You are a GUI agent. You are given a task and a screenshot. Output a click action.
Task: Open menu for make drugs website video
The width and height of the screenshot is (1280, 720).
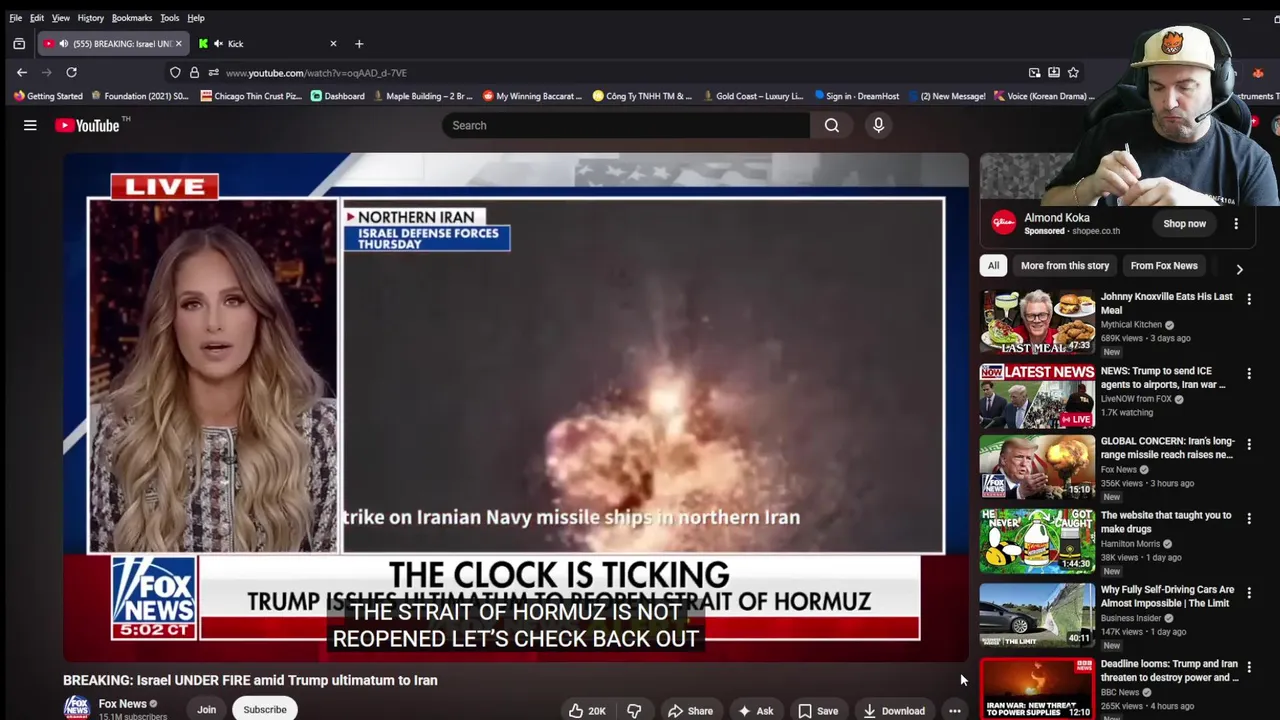1249,518
